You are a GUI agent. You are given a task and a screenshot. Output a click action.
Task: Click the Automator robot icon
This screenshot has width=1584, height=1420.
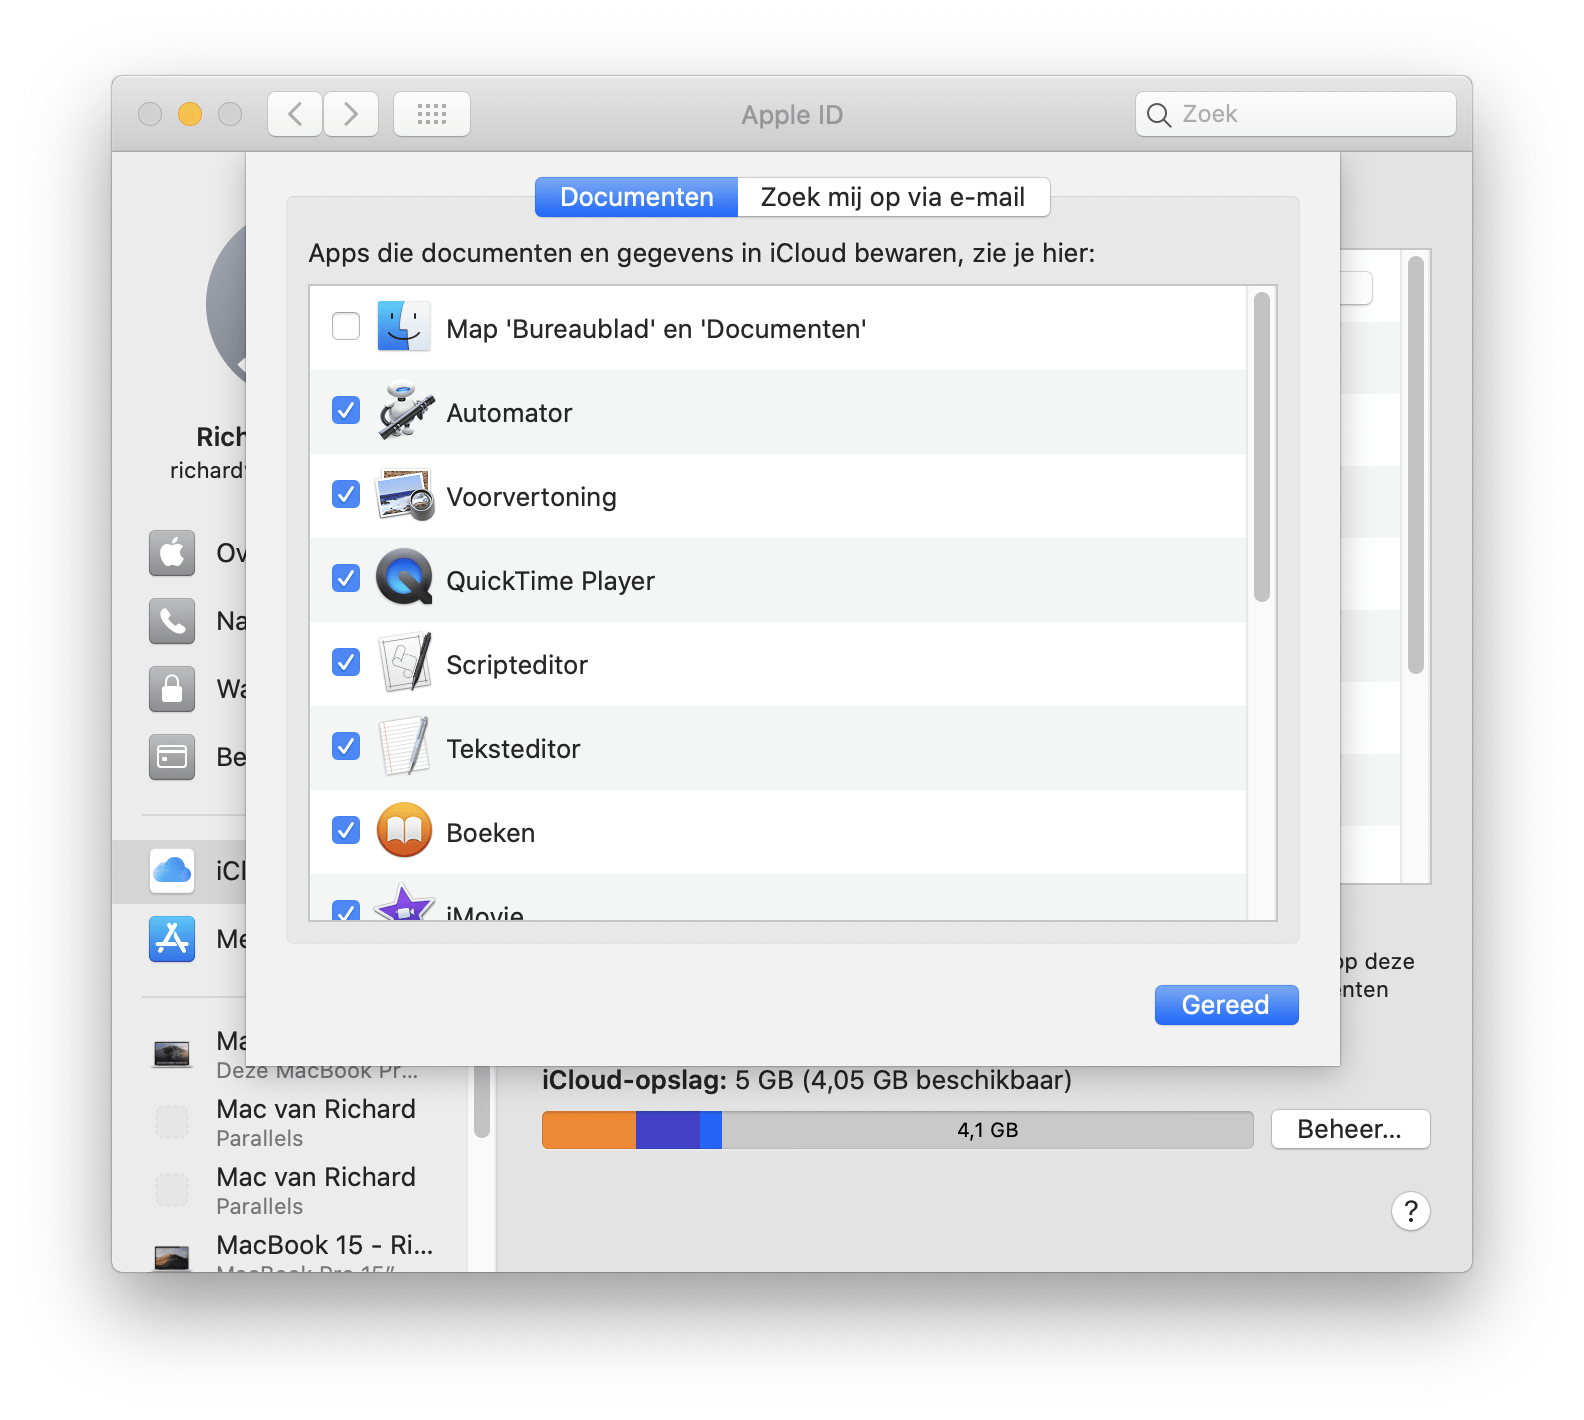405,411
